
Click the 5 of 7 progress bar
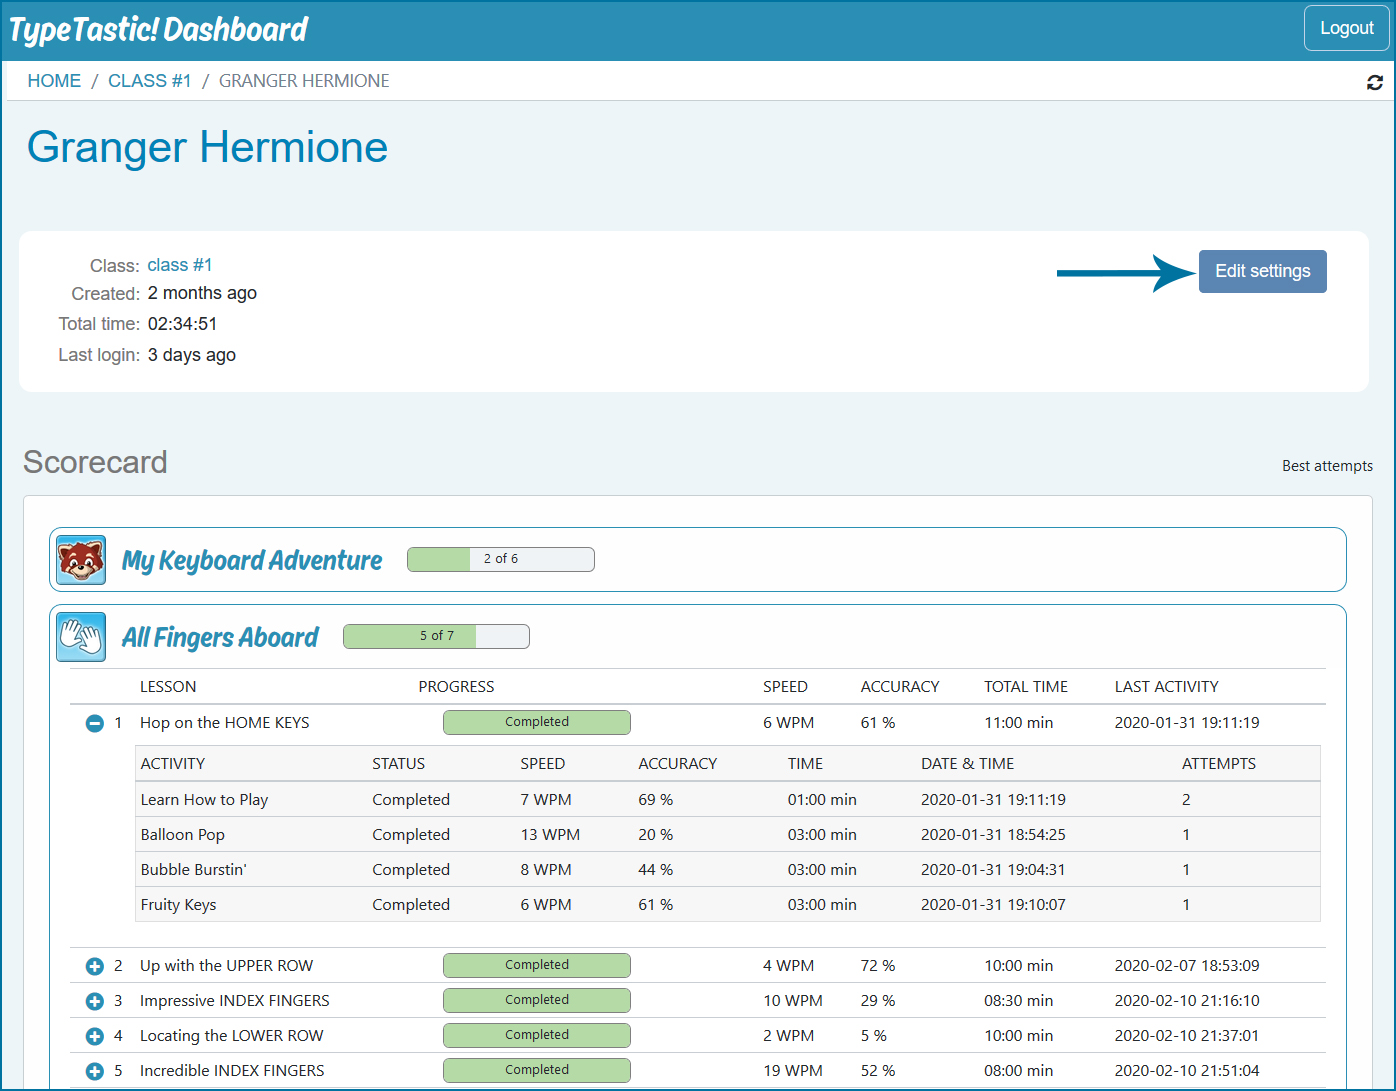point(436,636)
